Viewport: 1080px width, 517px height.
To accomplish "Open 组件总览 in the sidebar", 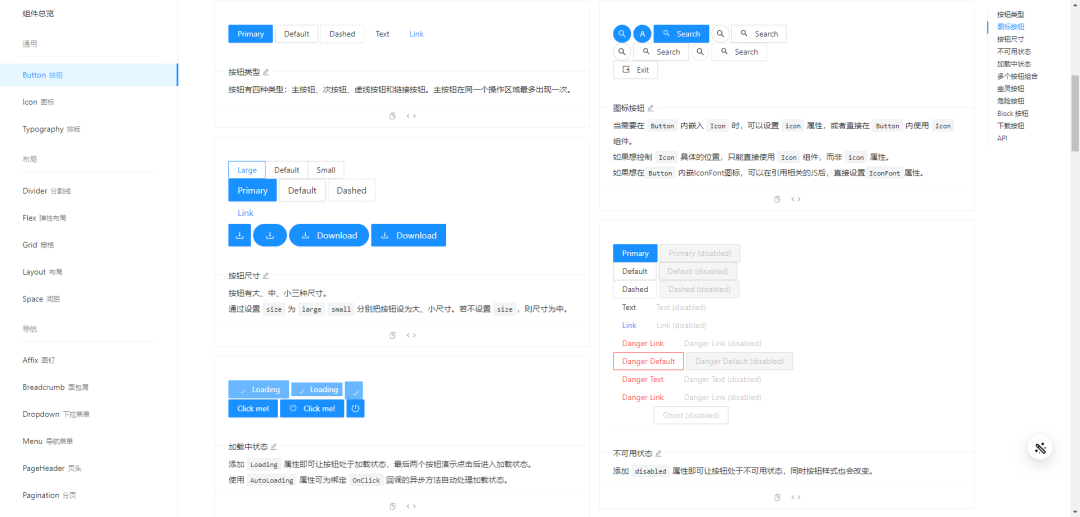I will click(x=39, y=13).
